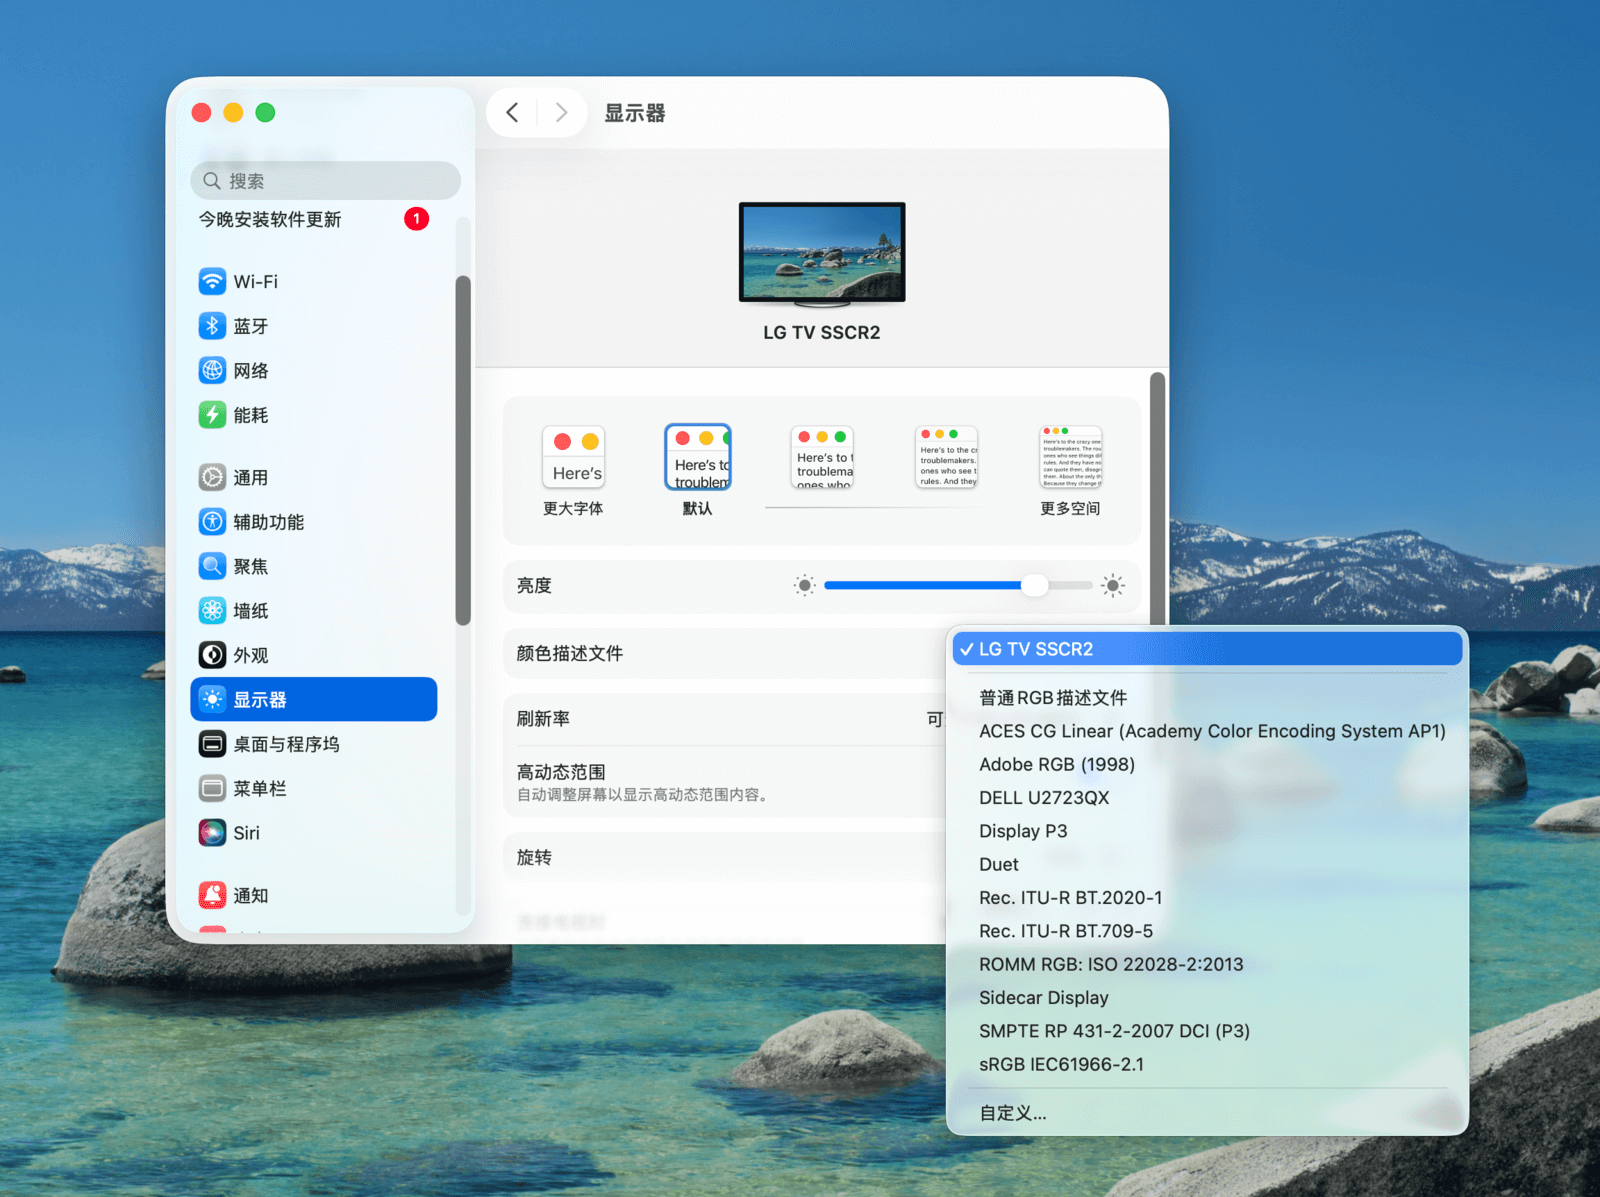Click the 搜索 search field
1600x1197 pixels.
point(325,181)
